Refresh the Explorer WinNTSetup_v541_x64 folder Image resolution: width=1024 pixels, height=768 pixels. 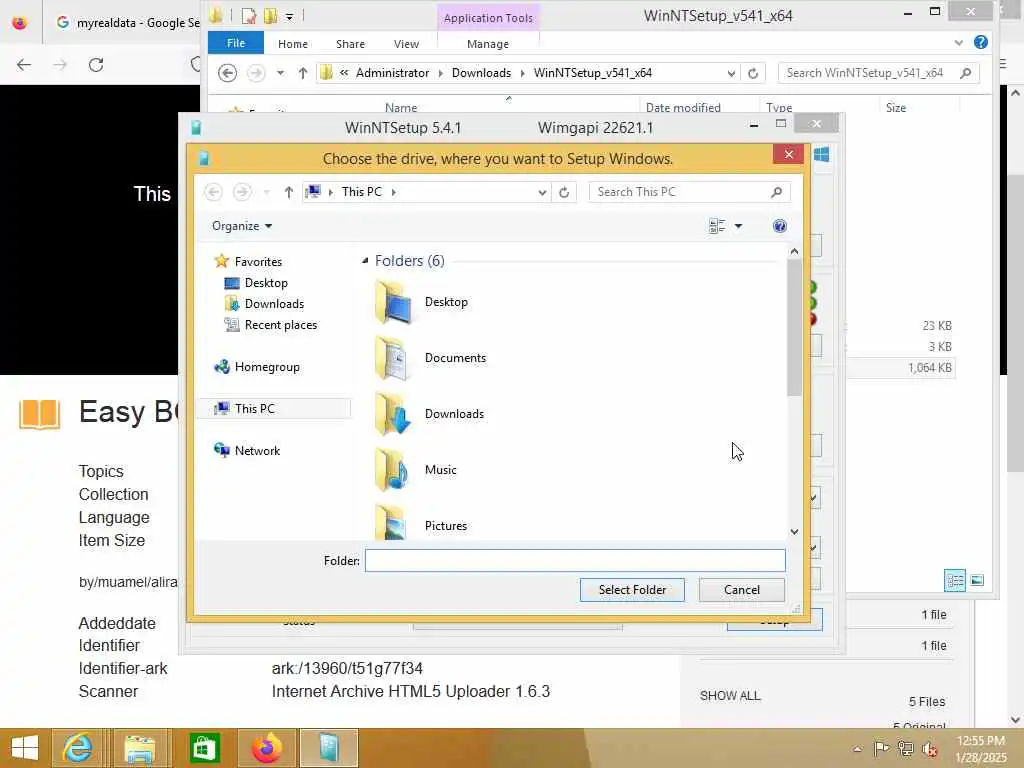tap(753, 73)
